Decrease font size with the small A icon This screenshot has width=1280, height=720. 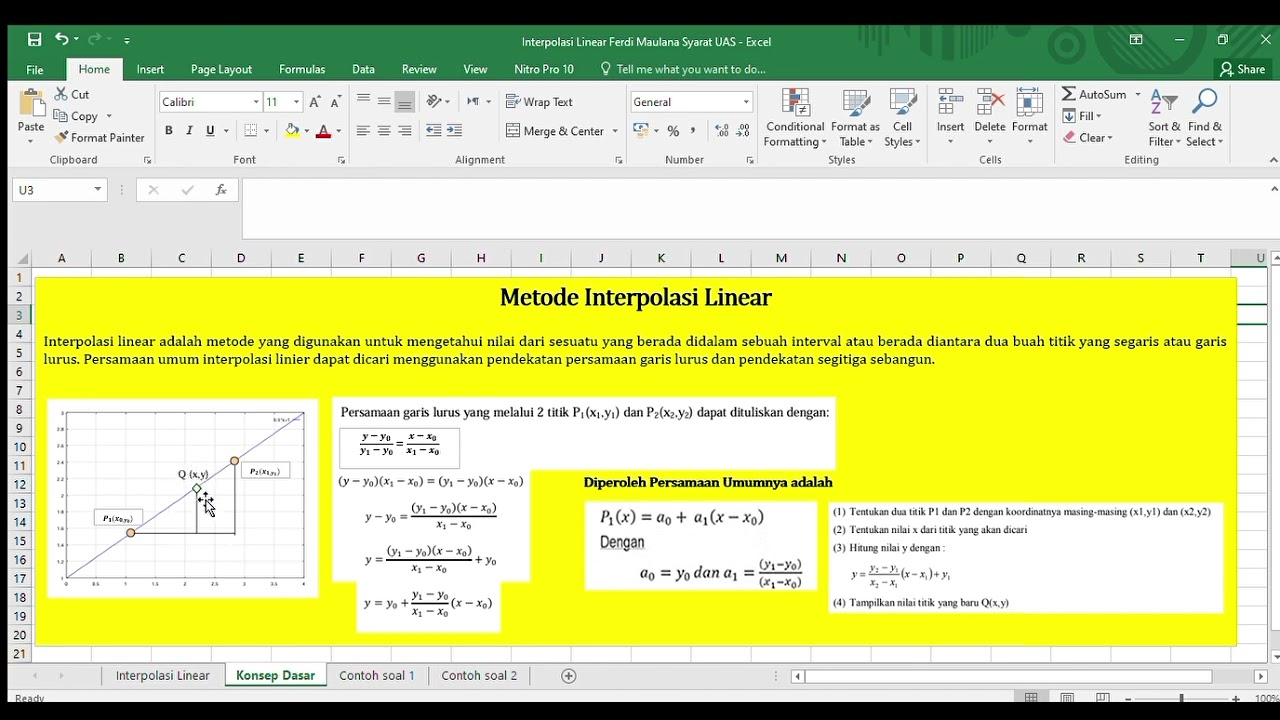[x=337, y=102]
